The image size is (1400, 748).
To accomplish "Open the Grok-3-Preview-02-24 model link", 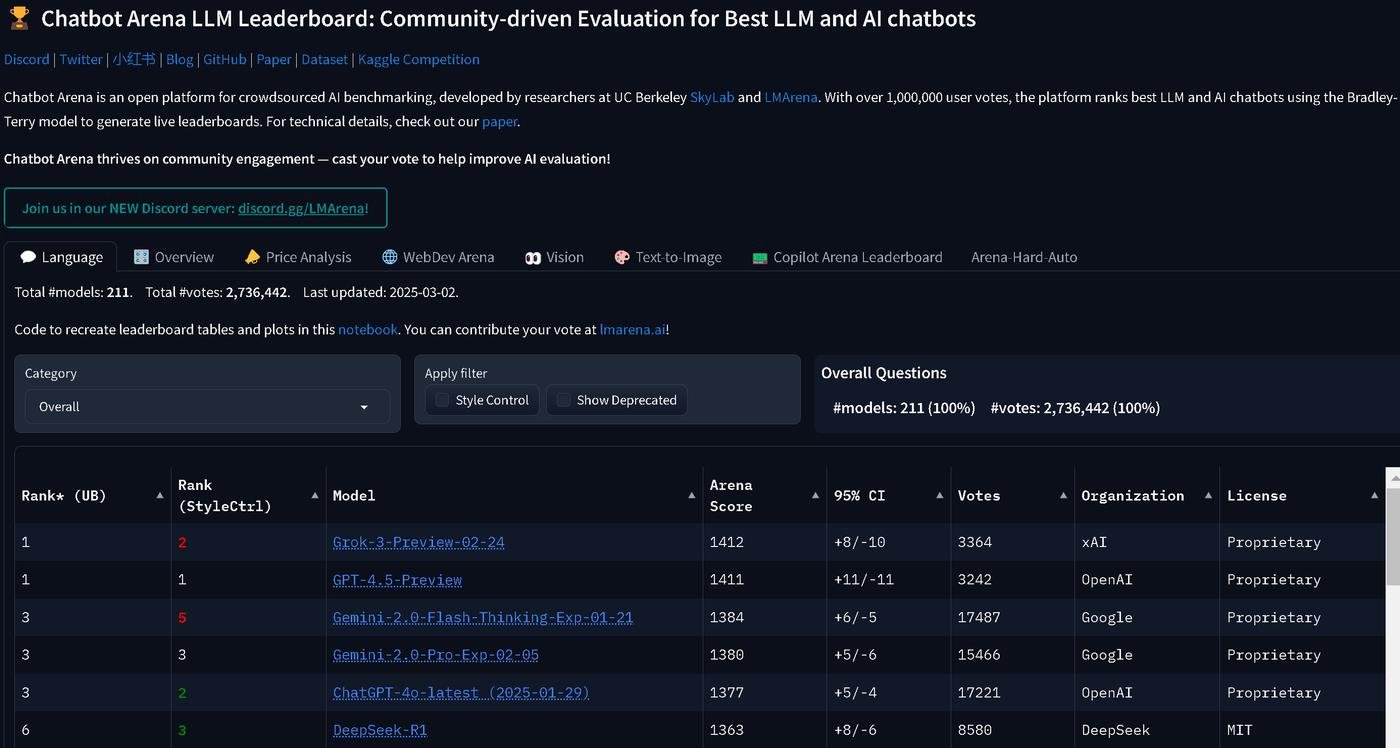I will click(x=418, y=542).
